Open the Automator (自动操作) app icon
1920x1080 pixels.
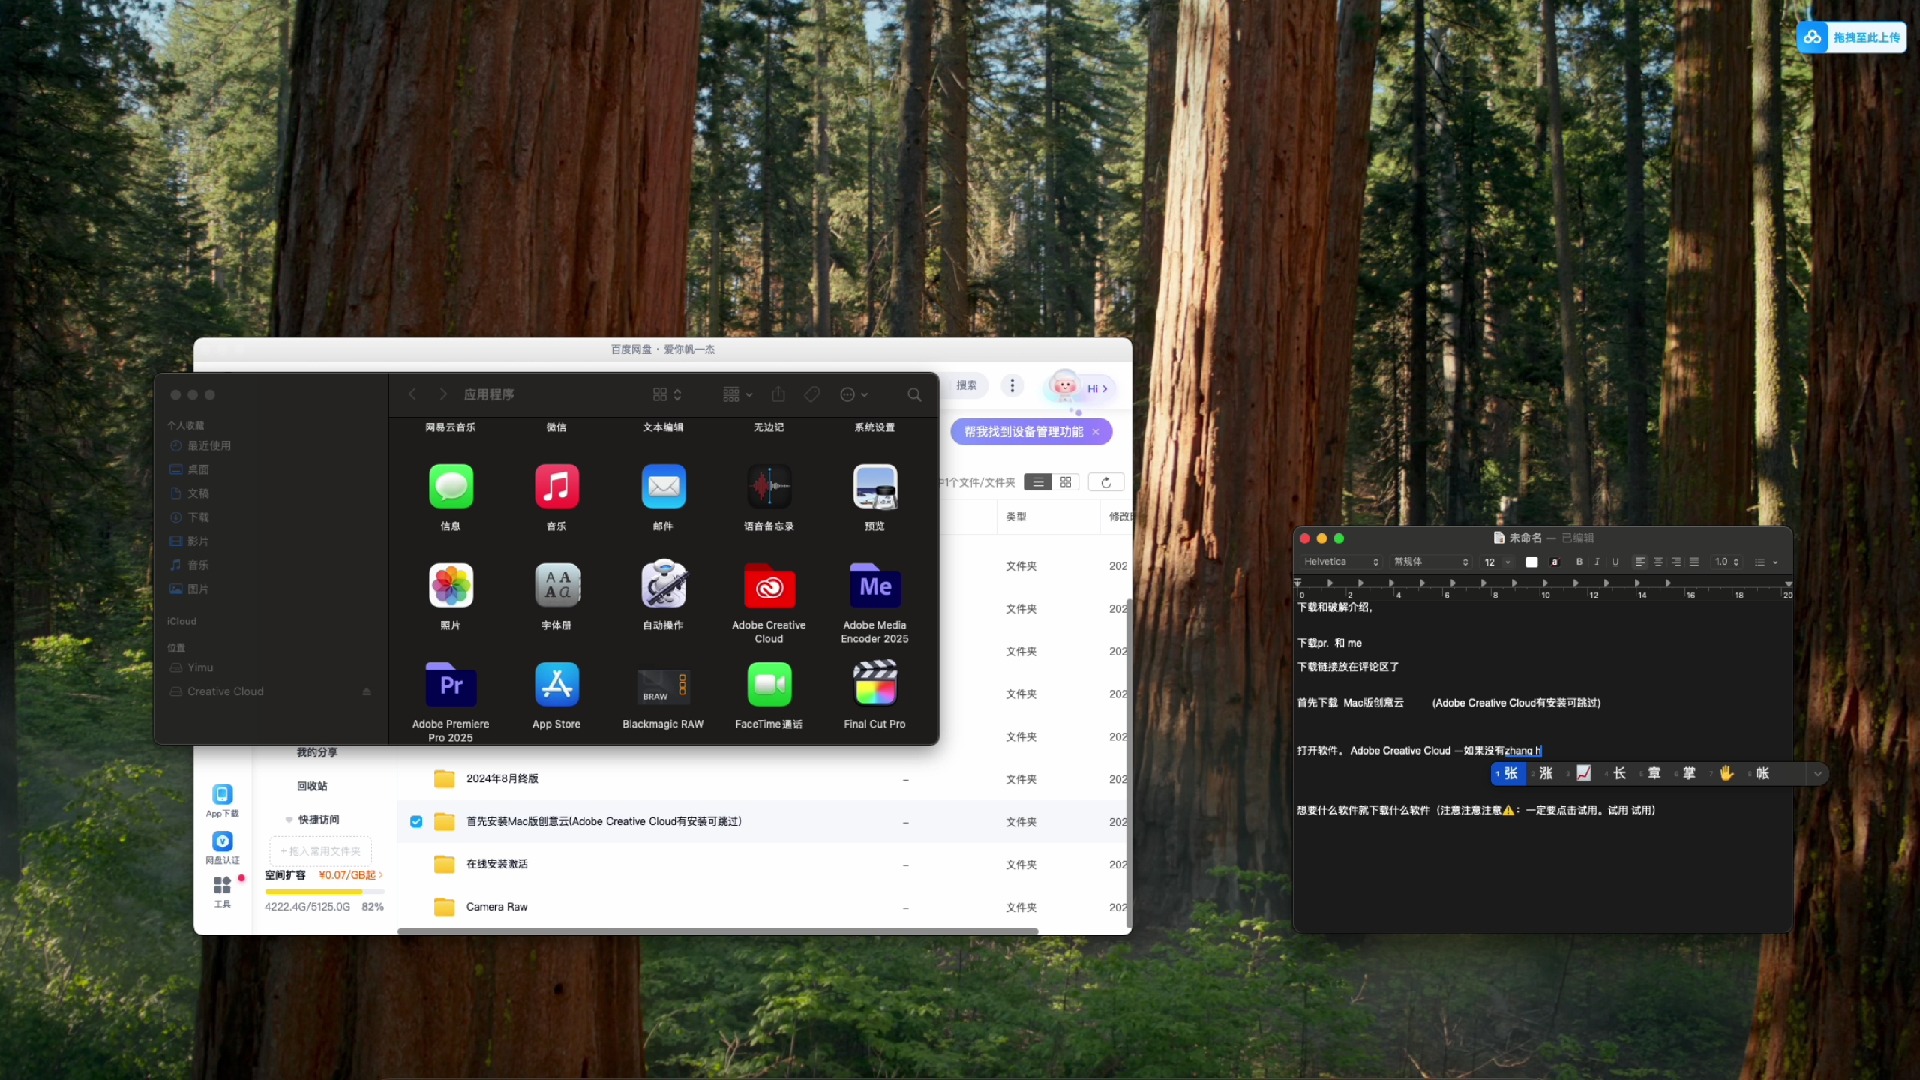click(663, 586)
